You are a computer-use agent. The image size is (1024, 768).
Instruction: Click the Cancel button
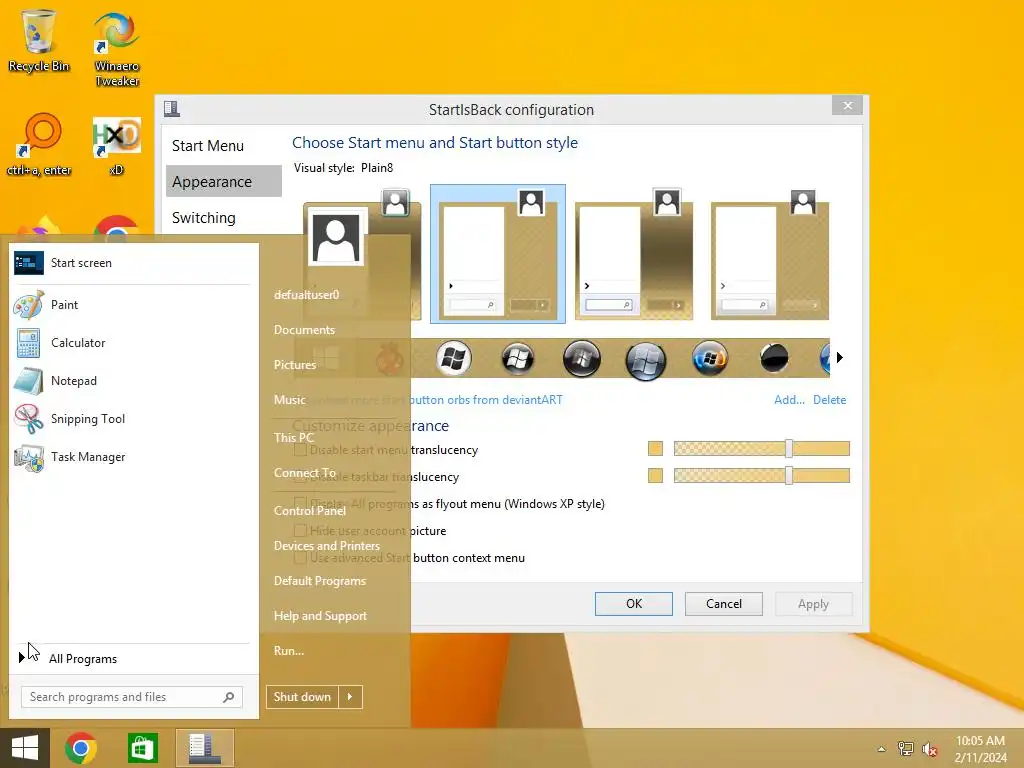724,604
